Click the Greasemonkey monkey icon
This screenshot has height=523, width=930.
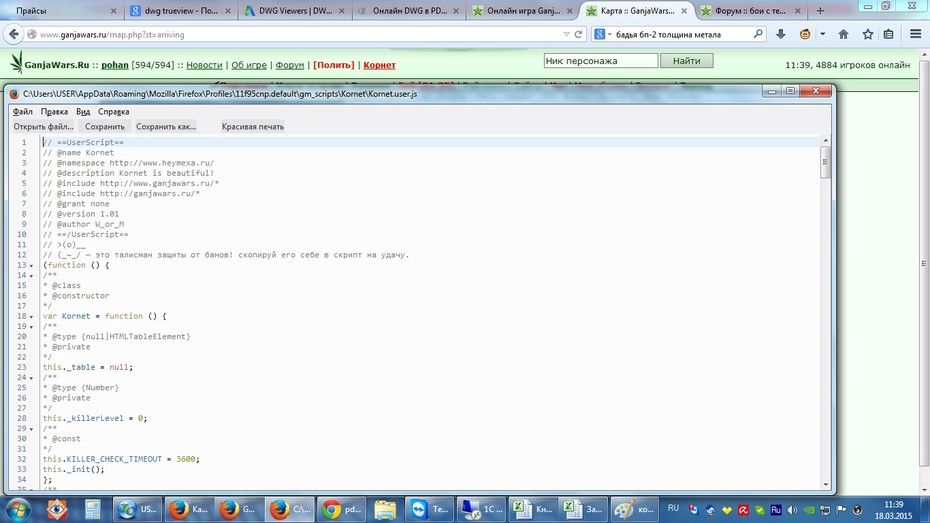805,34
